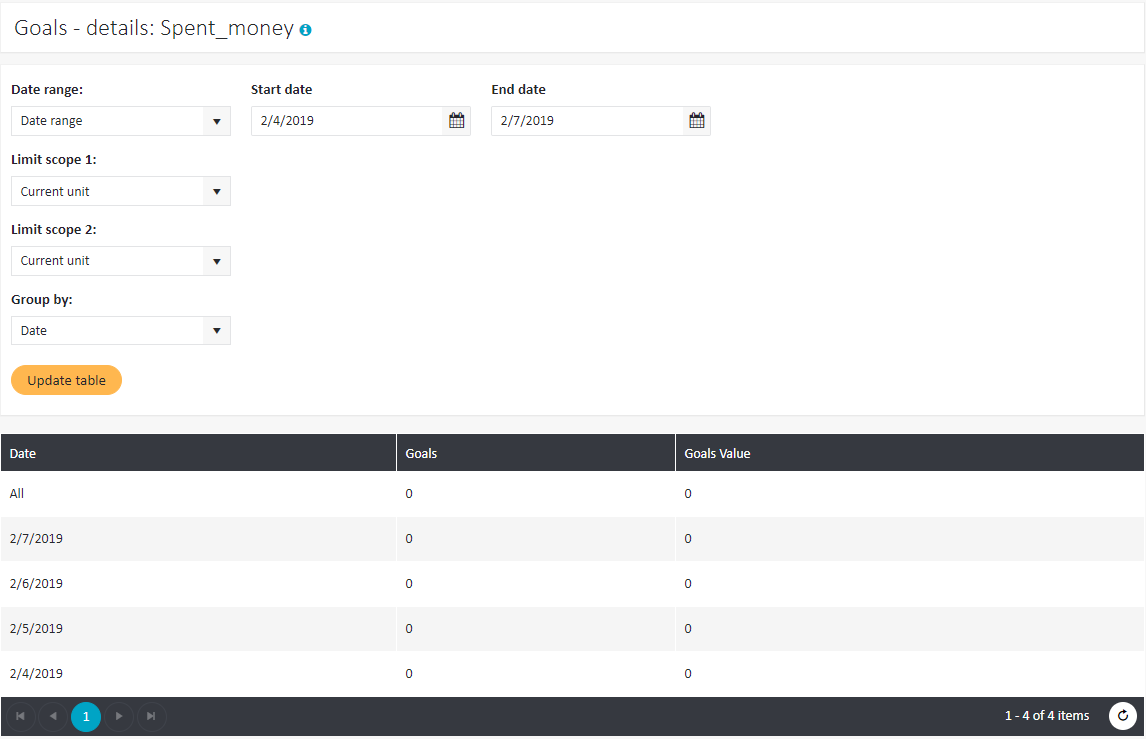Sort by the Goals Value column header

(717, 453)
